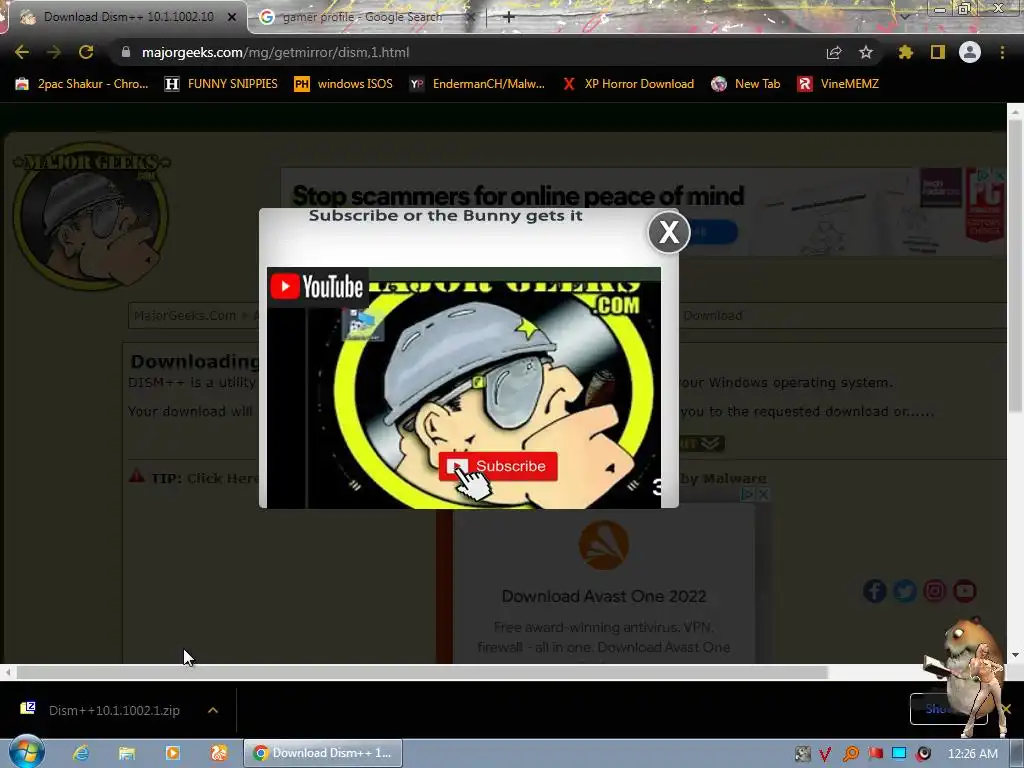Screen dimensions: 1024x768
Task: Open the New Tab bookmark
Action: (746, 84)
